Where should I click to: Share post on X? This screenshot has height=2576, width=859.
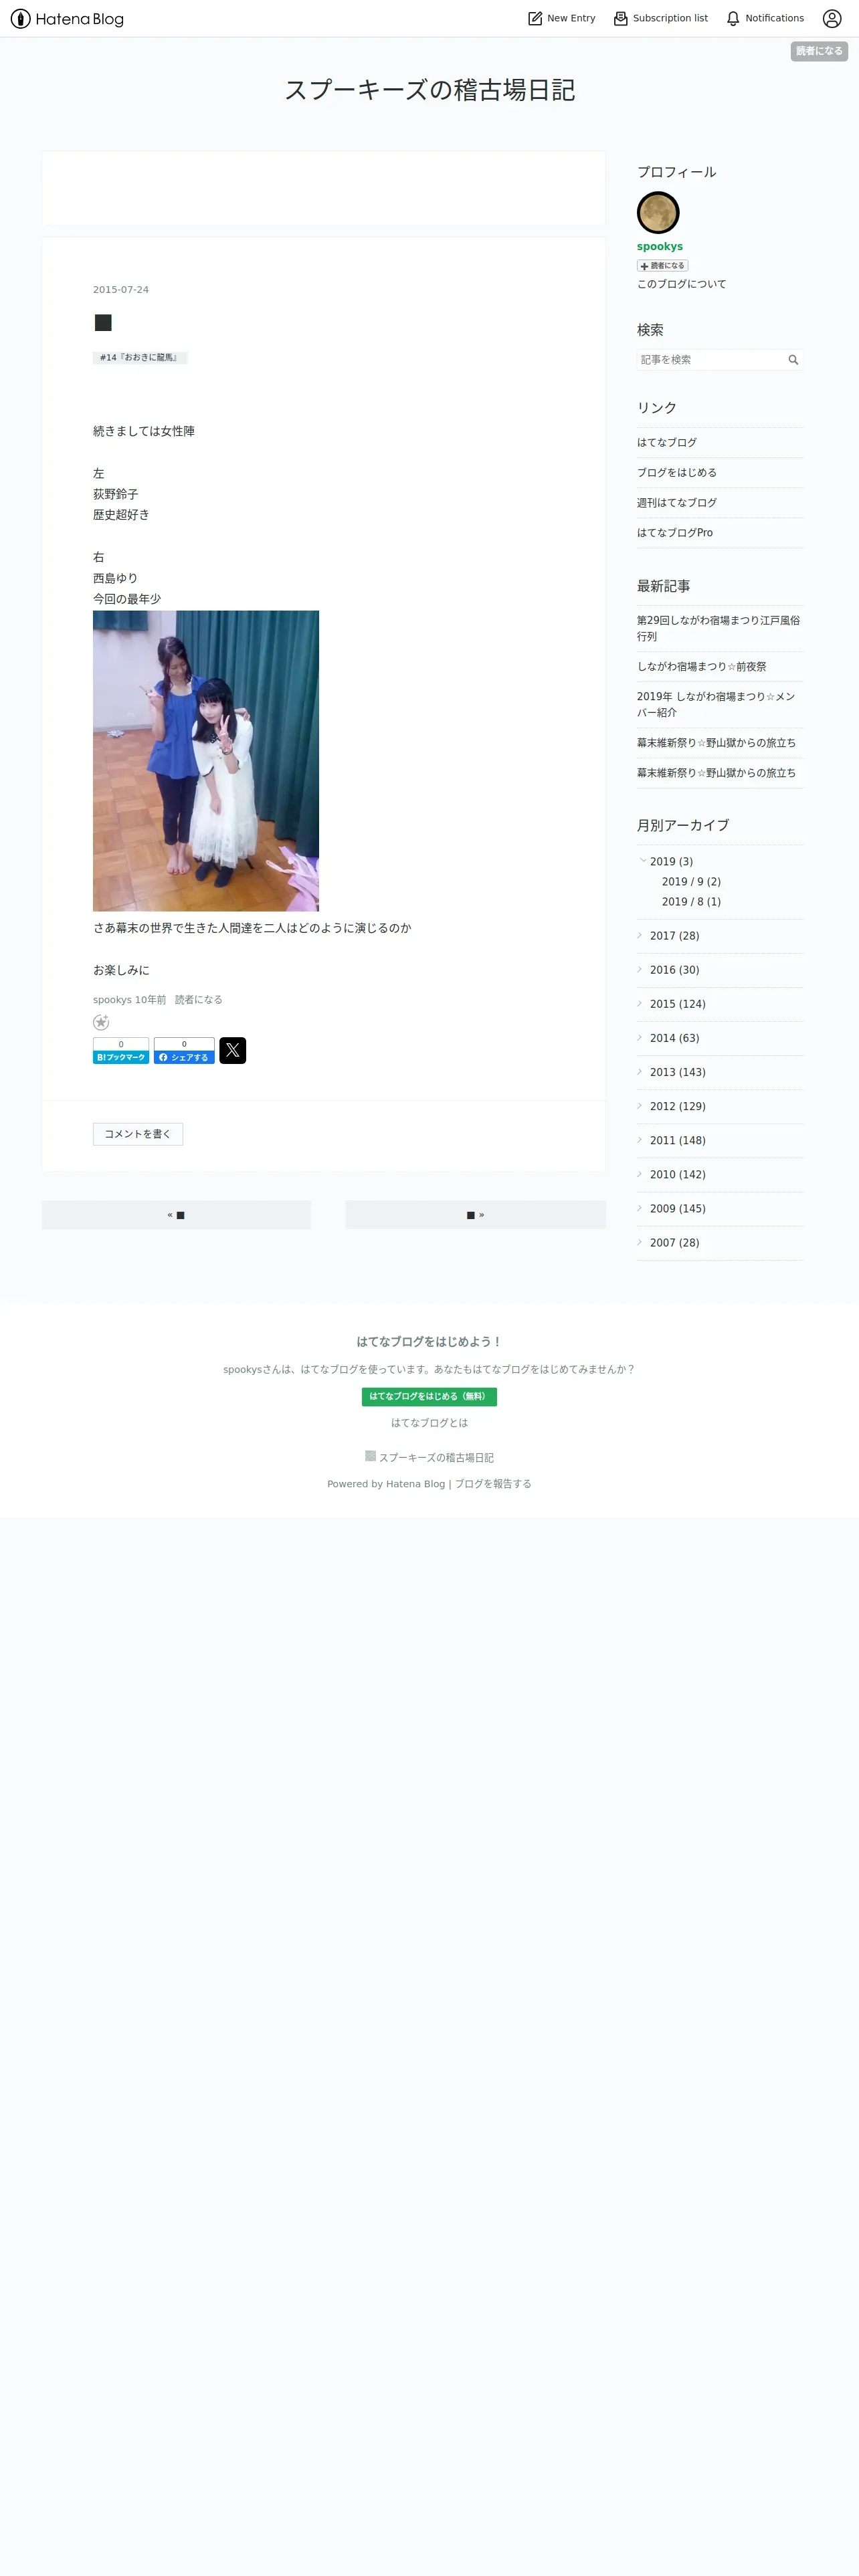[233, 1050]
